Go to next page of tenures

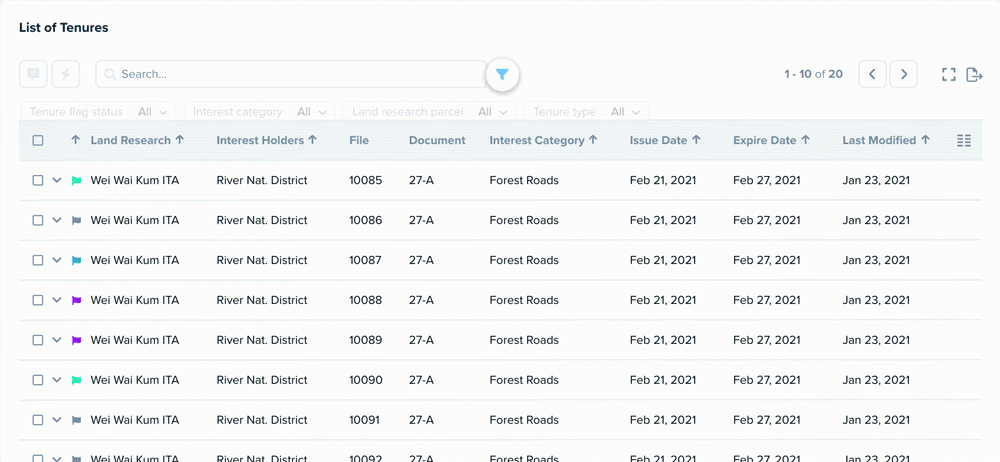click(904, 74)
